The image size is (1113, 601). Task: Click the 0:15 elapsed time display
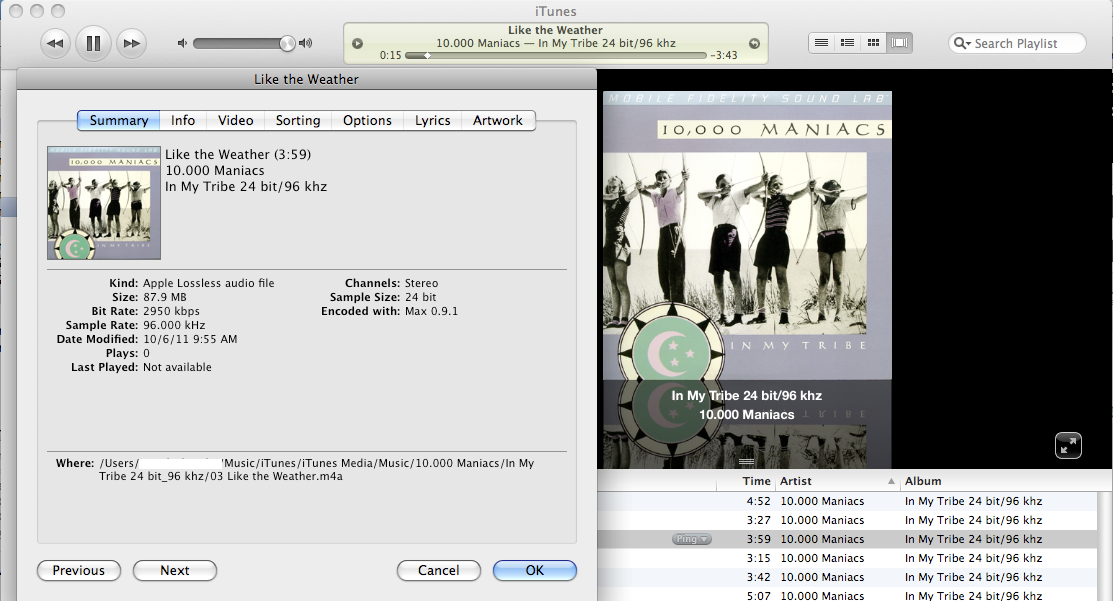(390, 55)
